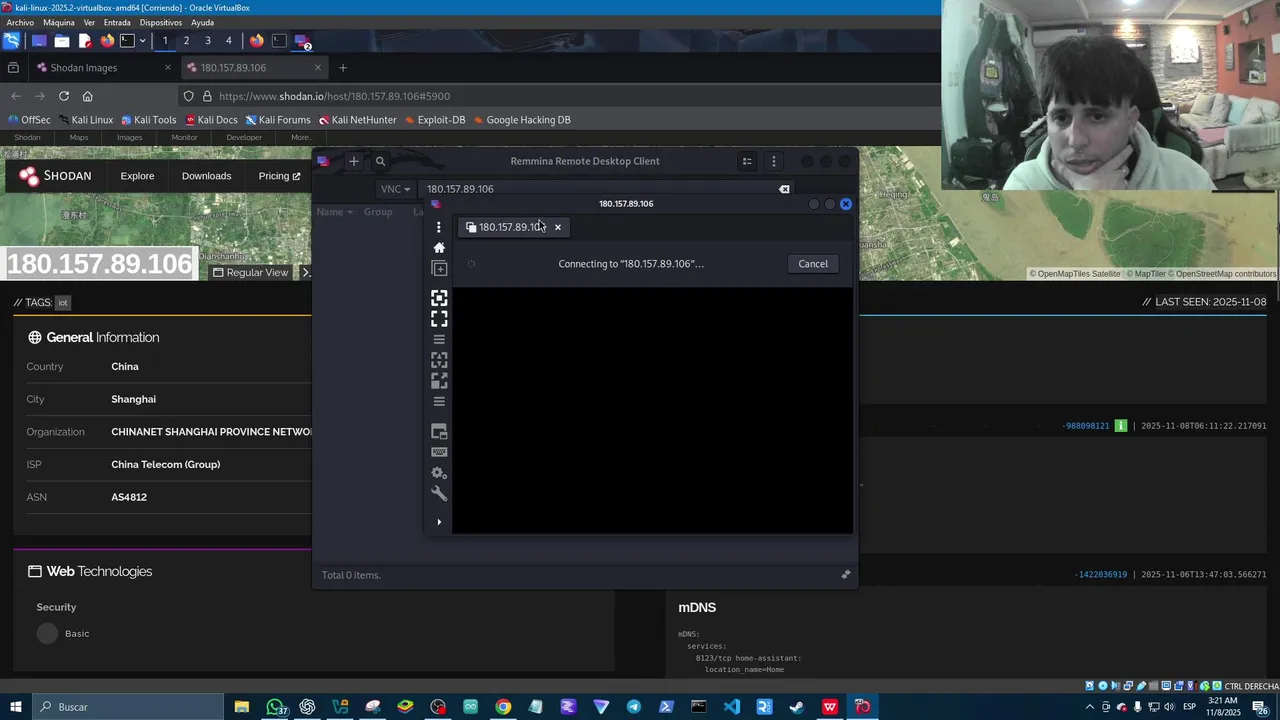Close the 180.157.89.106 connection tab

point(558,227)
